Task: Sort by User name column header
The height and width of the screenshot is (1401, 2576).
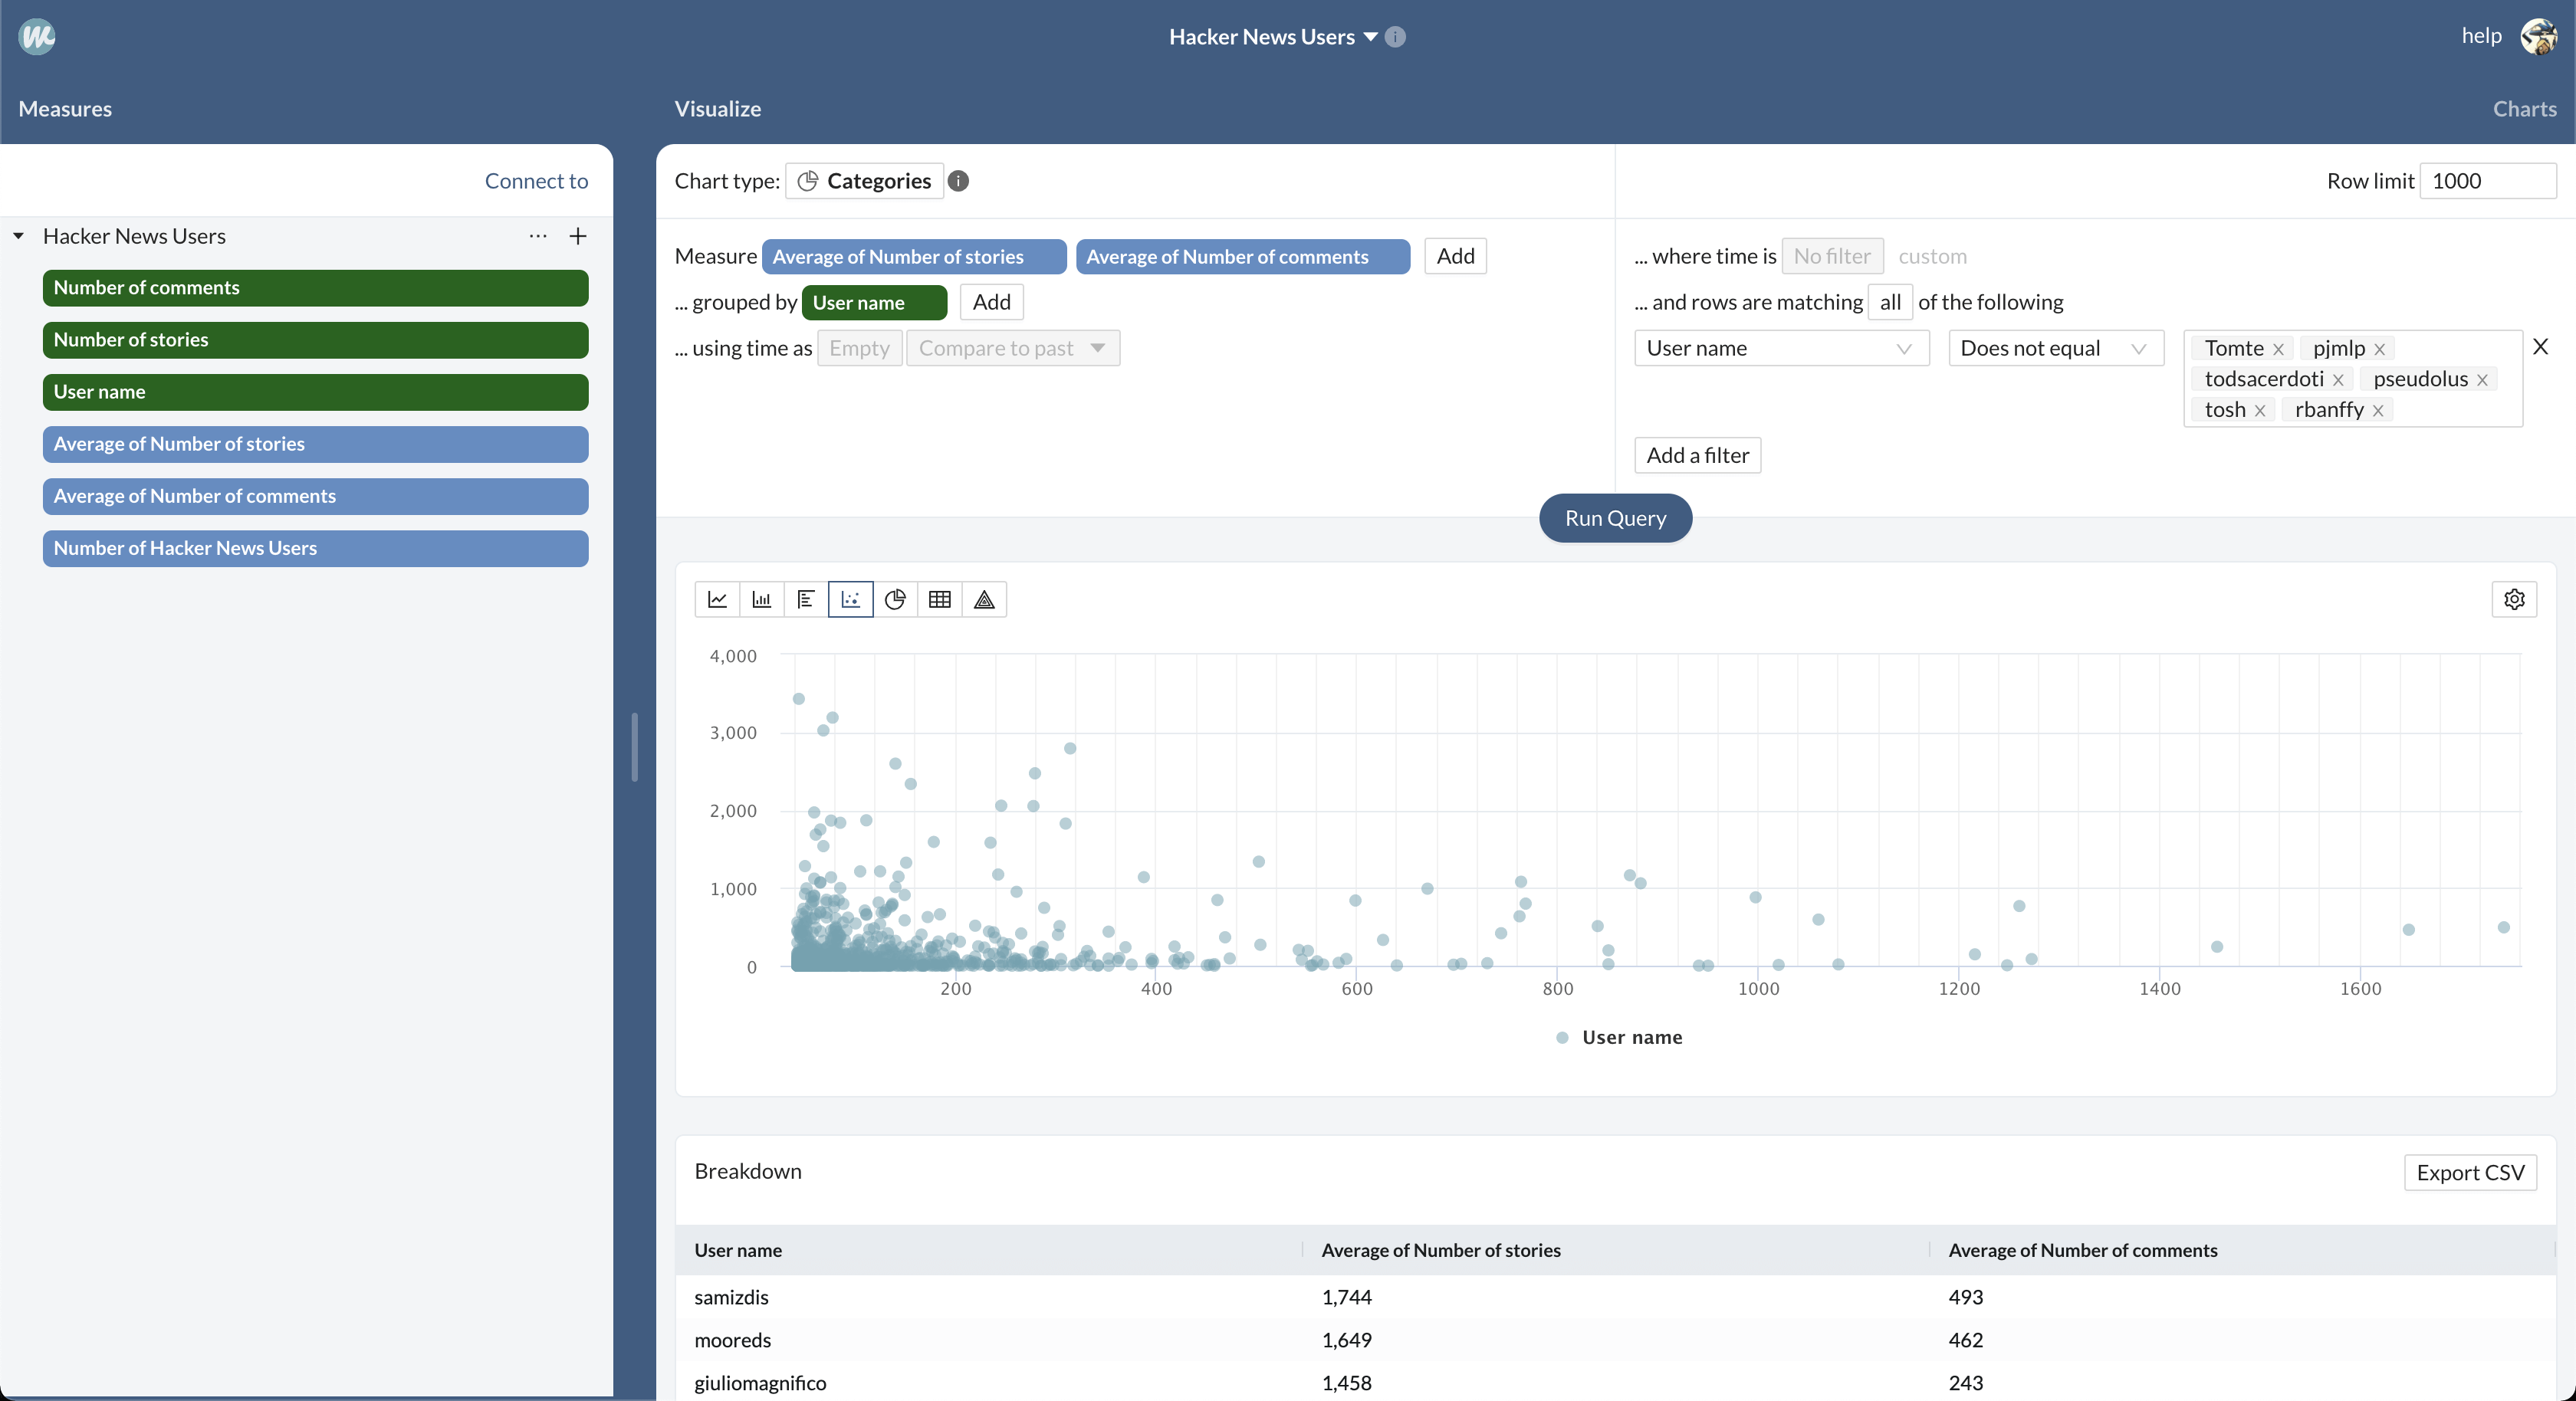Action: [x=738, y=1250]
